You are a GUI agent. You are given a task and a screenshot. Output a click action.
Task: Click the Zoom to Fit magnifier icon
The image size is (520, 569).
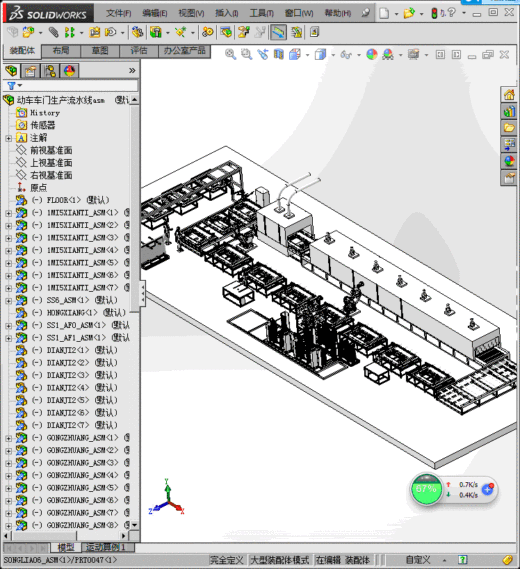[230, 54]
